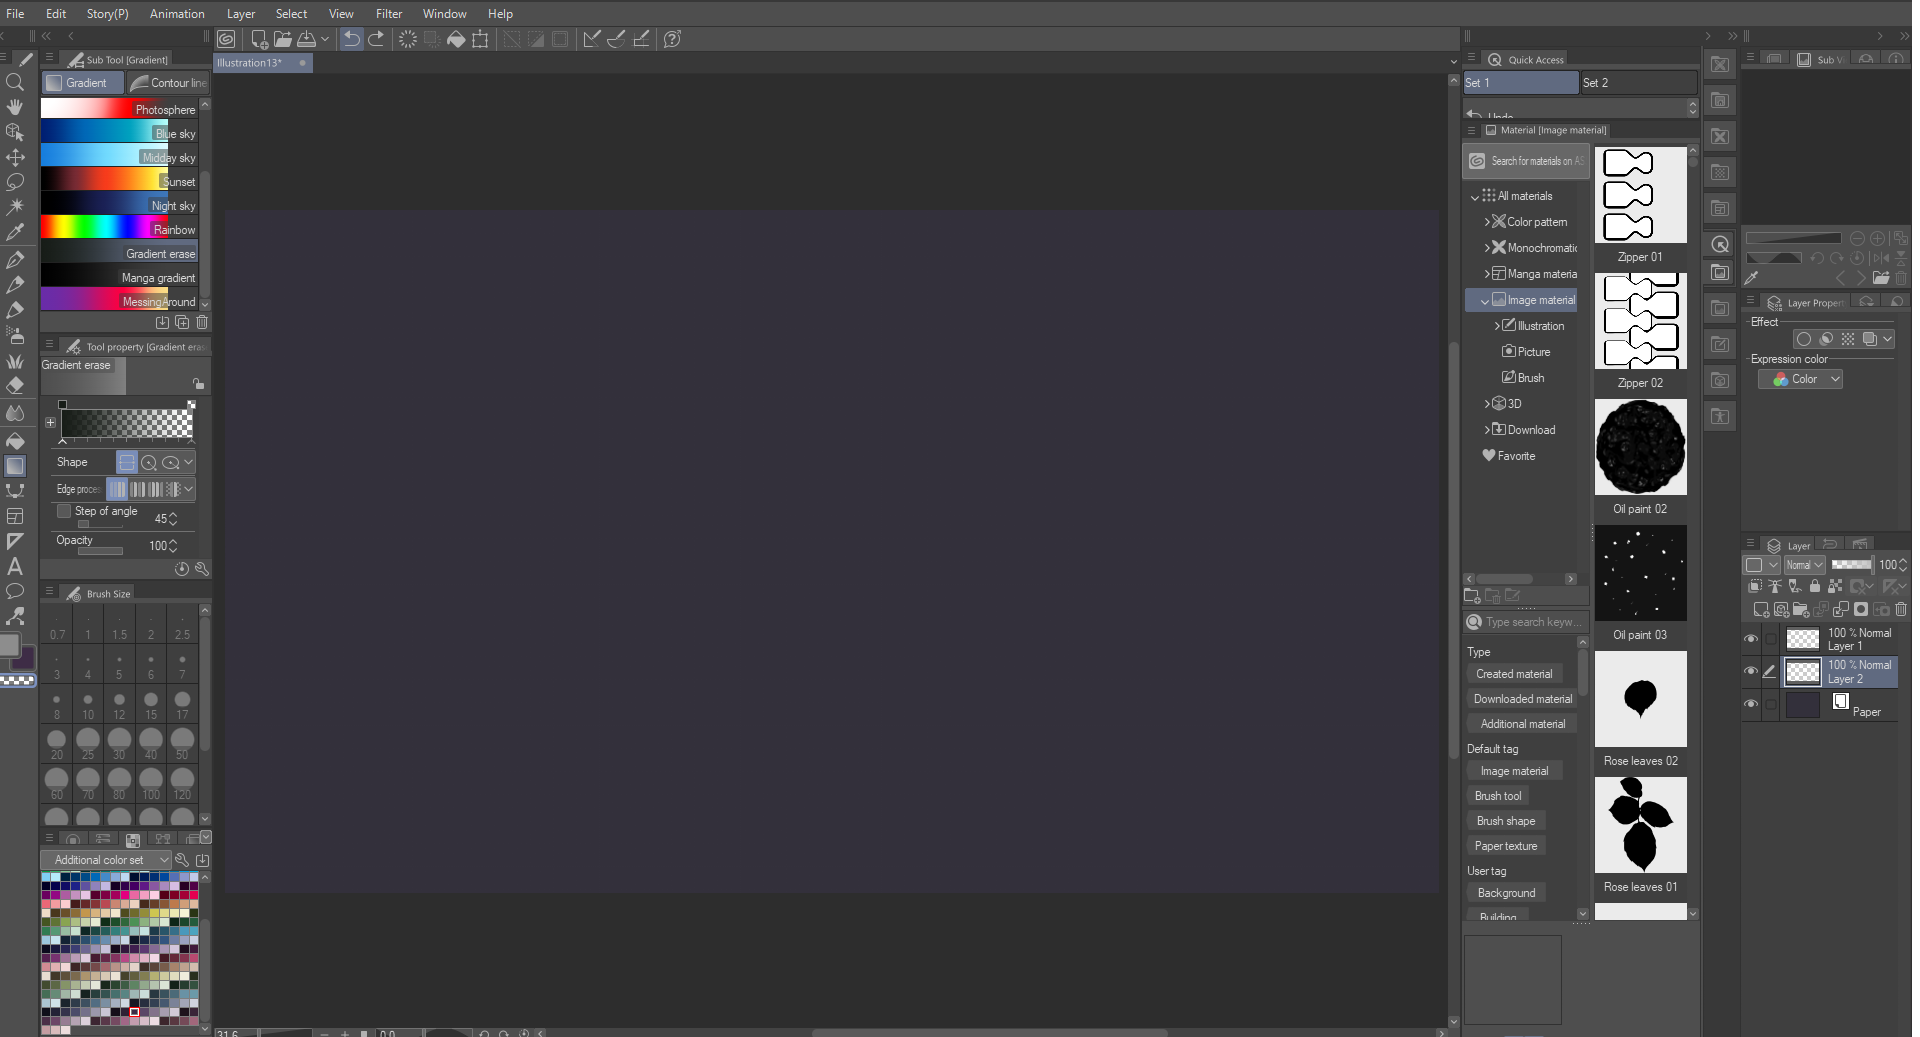Open the Filter menu
The image size is (1920, 1037).
click(x=389, y=13)
